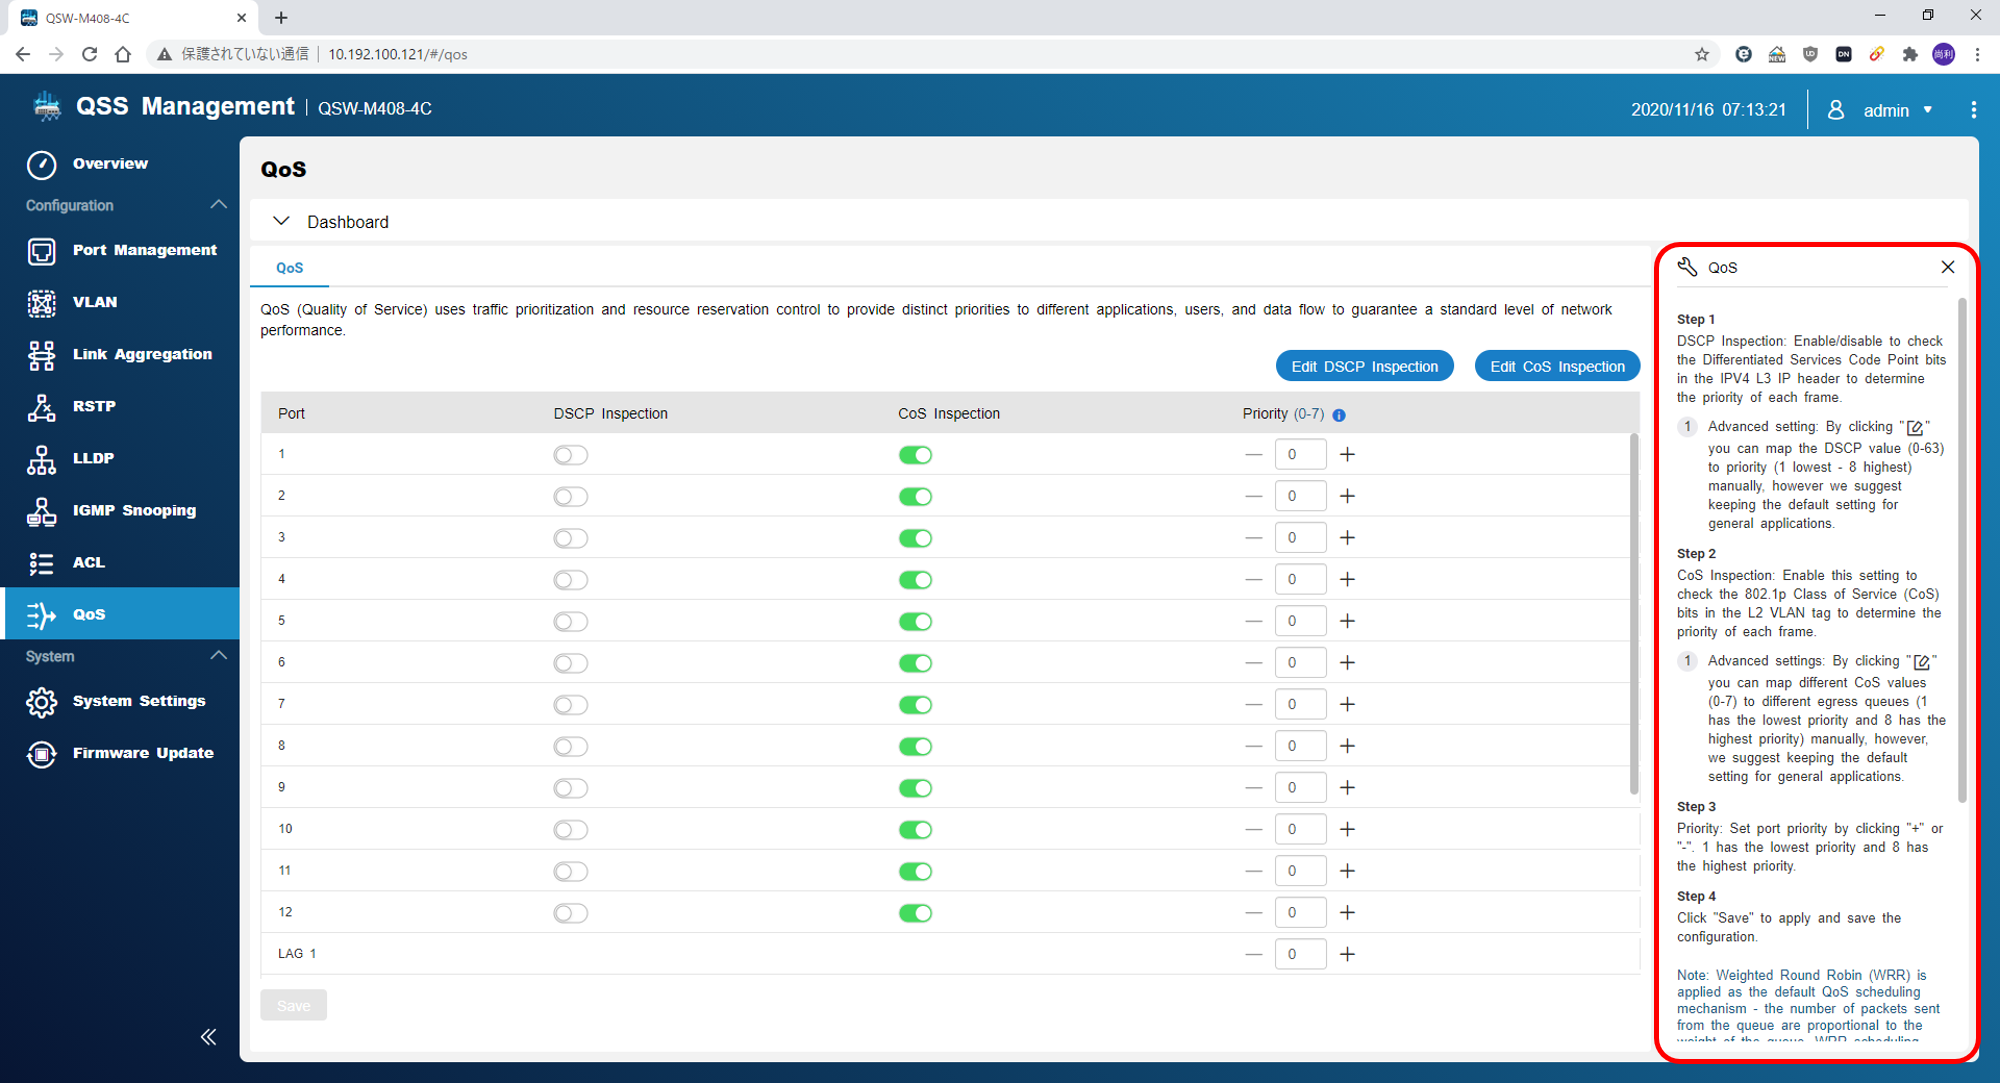
Task: Open VLAN from the sidebar
Action: (x=94, y=302)
